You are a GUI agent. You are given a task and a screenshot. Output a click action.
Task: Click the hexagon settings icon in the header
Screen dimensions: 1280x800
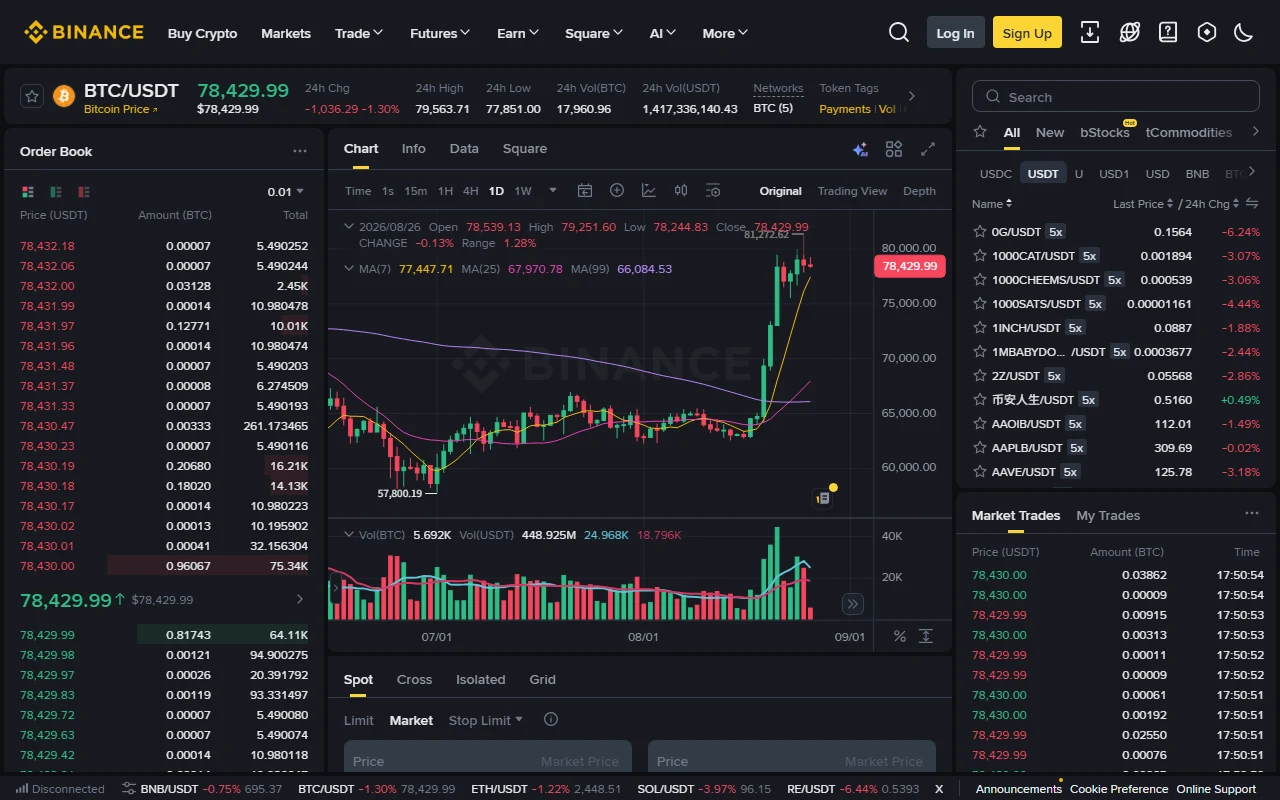click(1207, 33)
